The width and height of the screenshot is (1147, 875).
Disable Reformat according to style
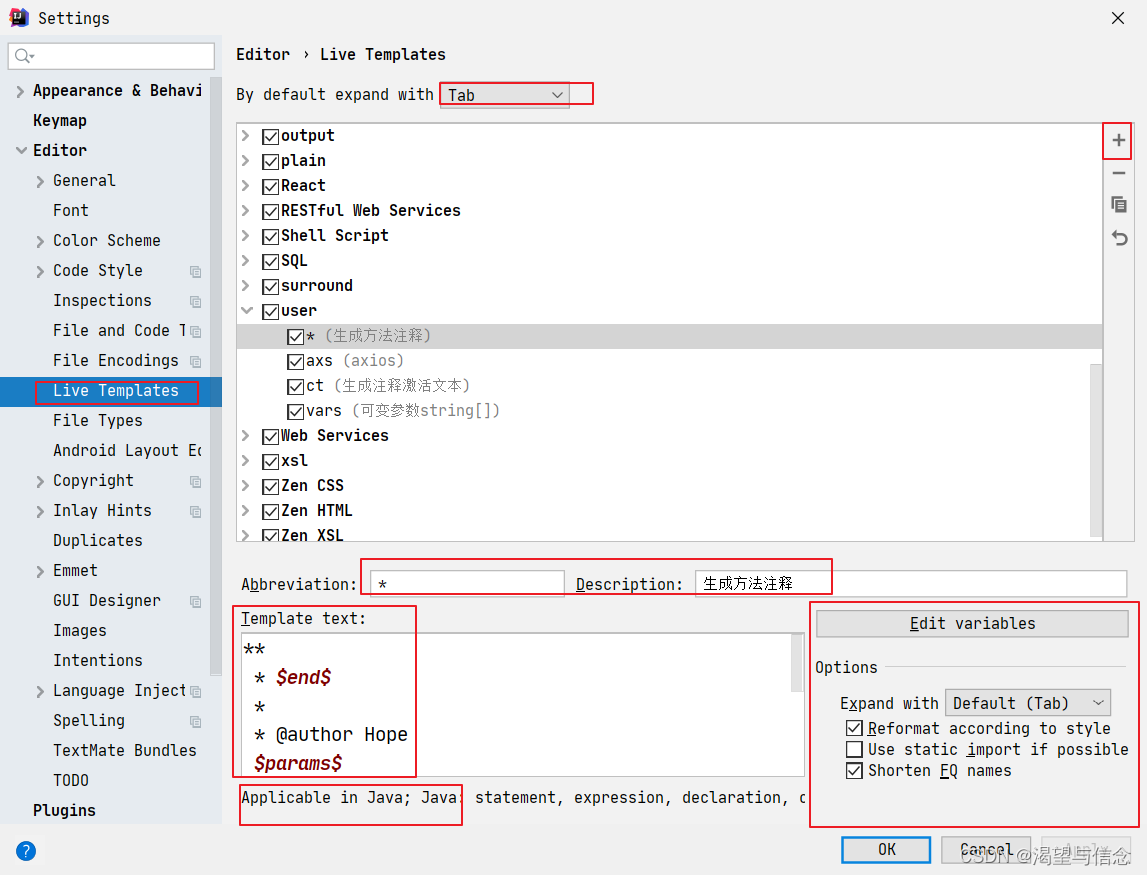tap(854, 729)
